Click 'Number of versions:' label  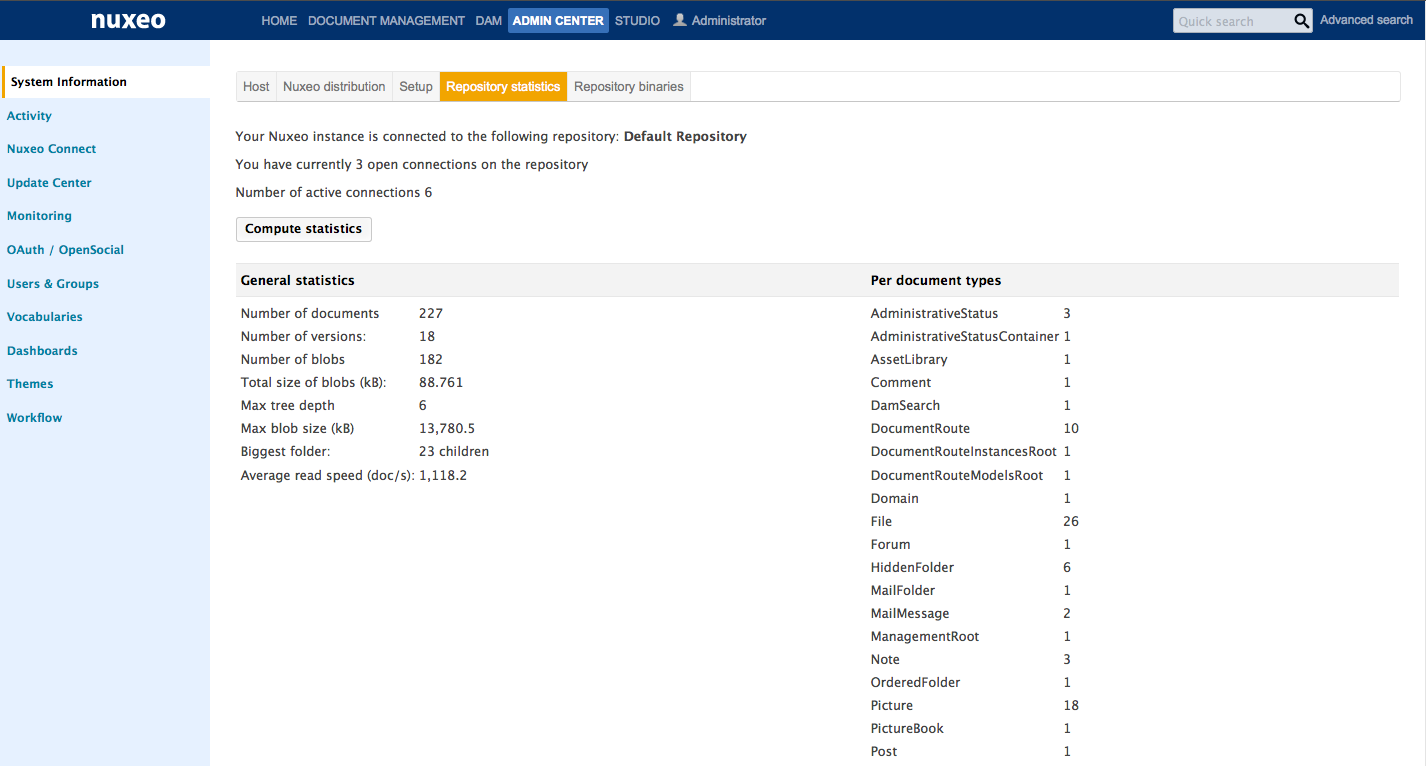[303, 336]
